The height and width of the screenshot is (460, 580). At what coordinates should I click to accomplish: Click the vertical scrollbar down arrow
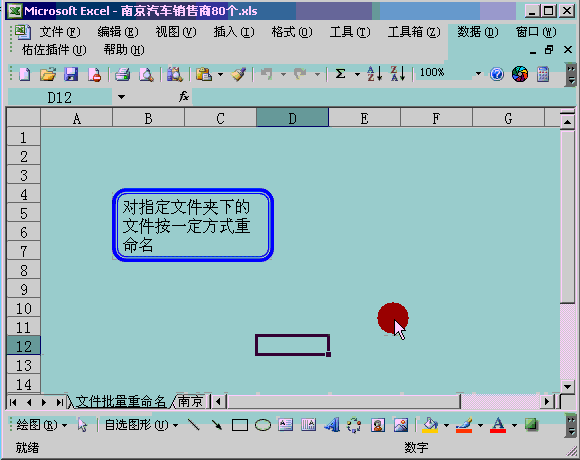[x=567, y=387]
